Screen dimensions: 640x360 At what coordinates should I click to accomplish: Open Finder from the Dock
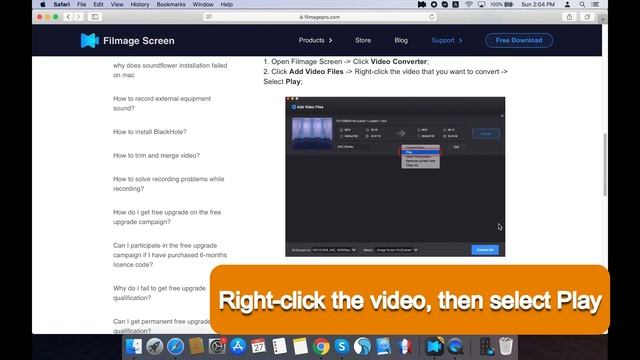click(134, 347)
